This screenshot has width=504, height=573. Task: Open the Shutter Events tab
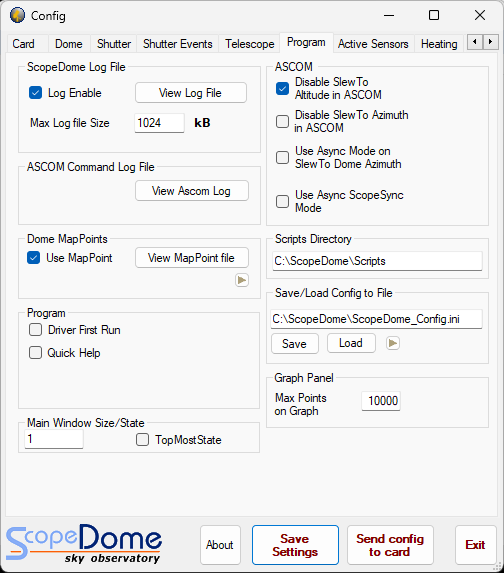178,44
